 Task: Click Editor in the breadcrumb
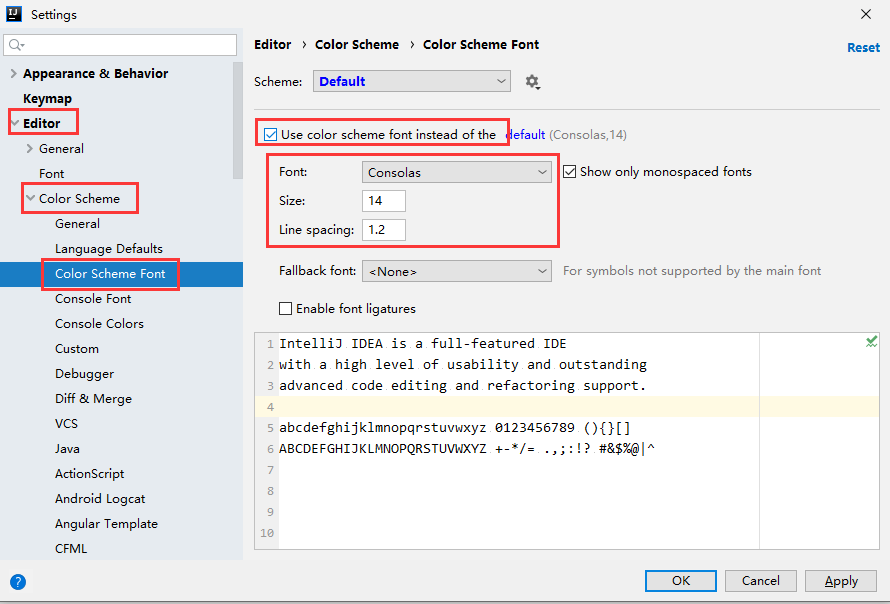coord(272,44)
